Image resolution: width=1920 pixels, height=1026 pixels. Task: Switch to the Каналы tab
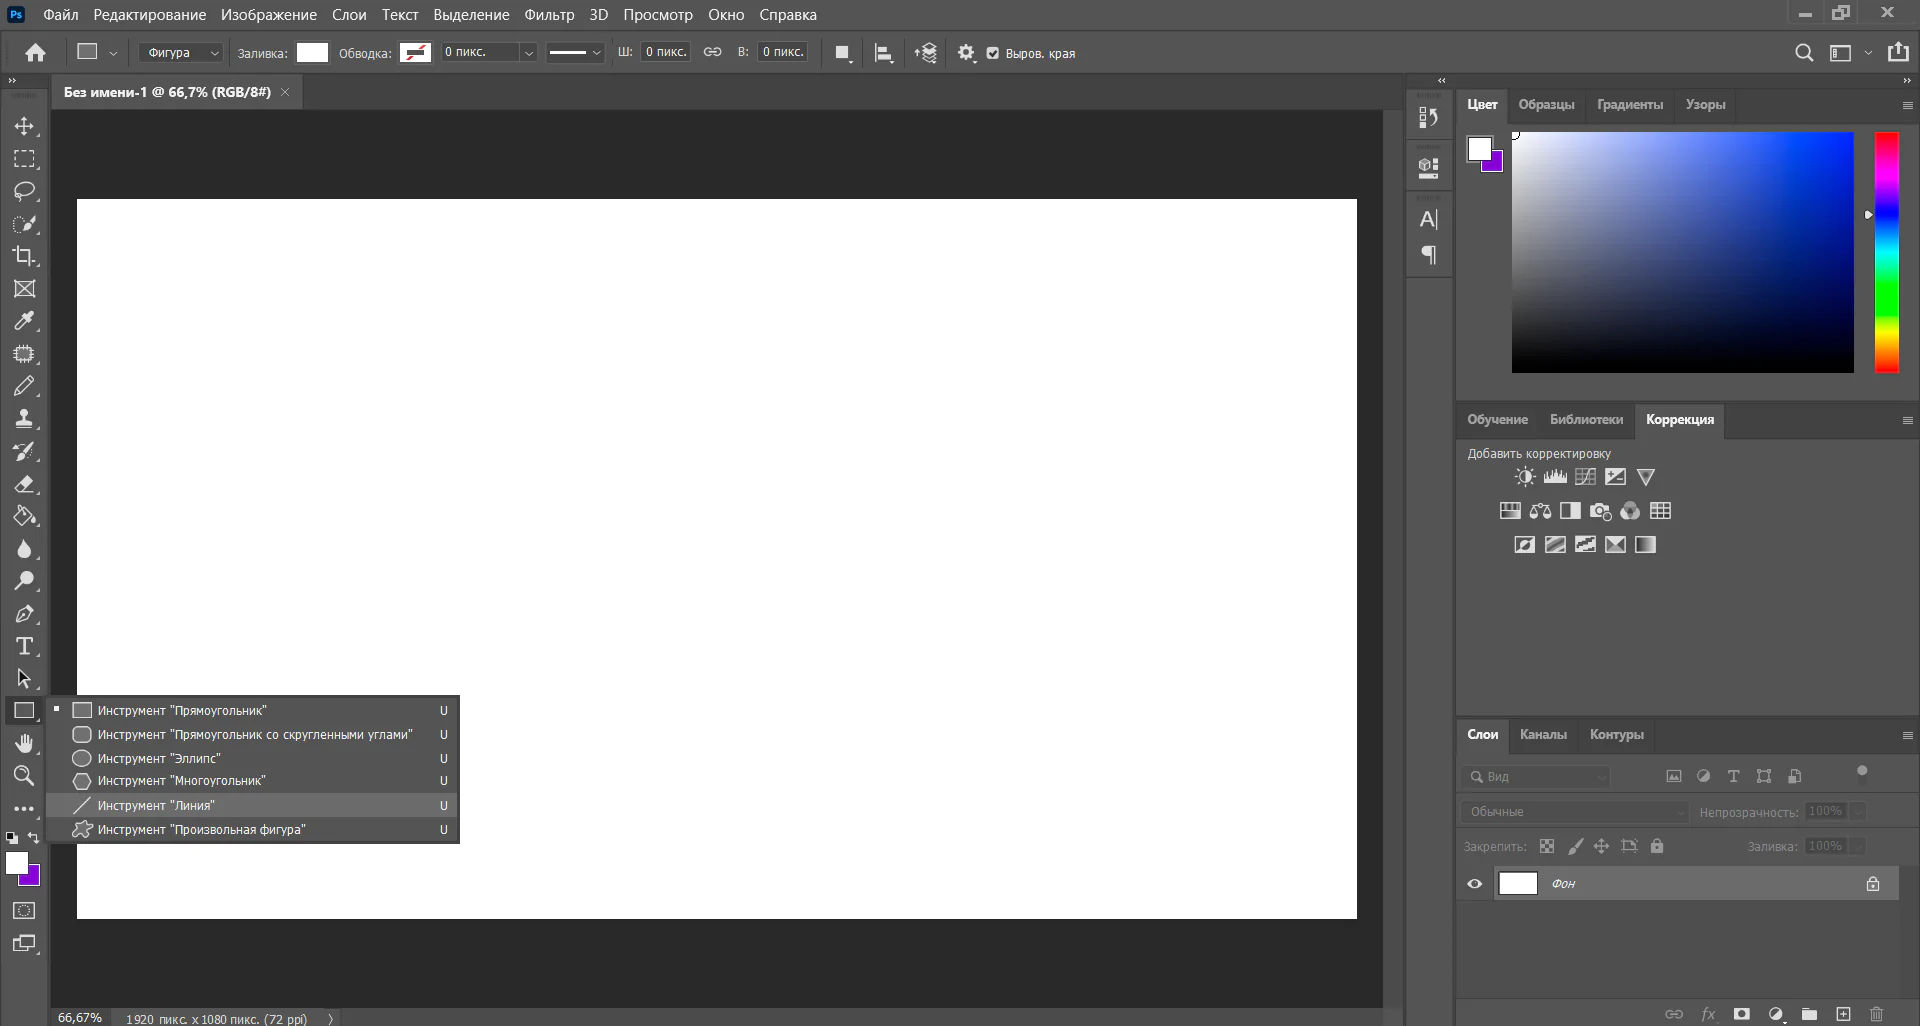(1543, 735)
